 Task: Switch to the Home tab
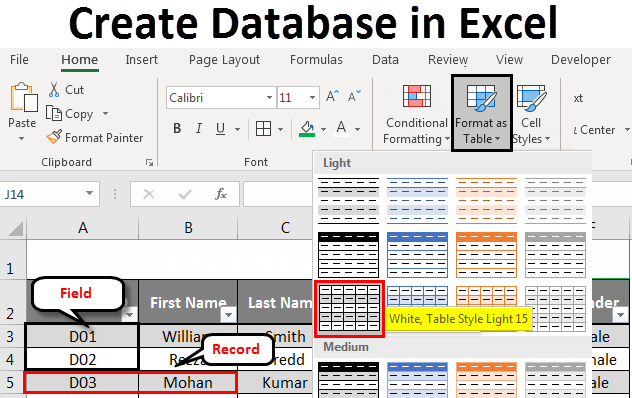tap(79, 60)
